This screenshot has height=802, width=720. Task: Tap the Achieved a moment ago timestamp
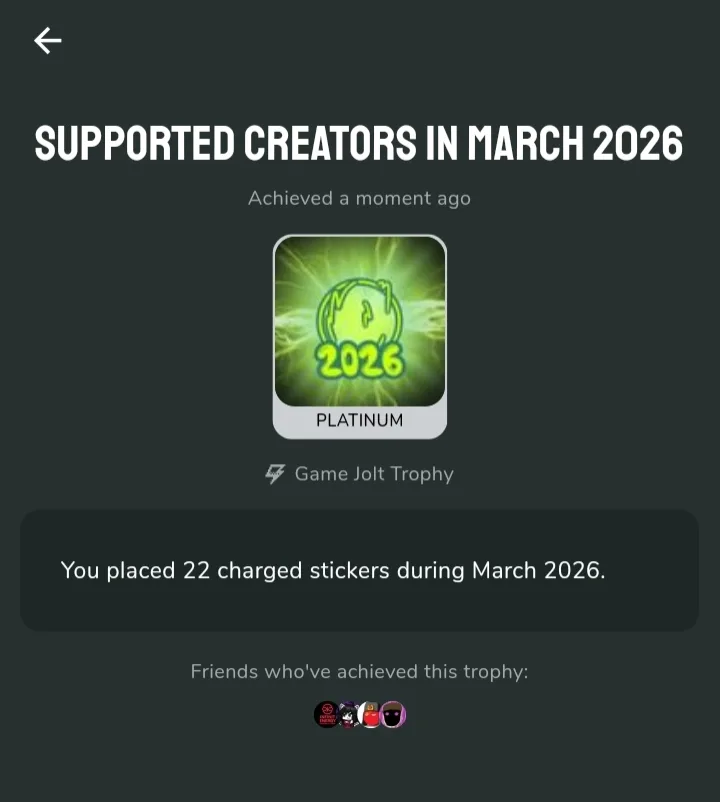tap(359, 198)
